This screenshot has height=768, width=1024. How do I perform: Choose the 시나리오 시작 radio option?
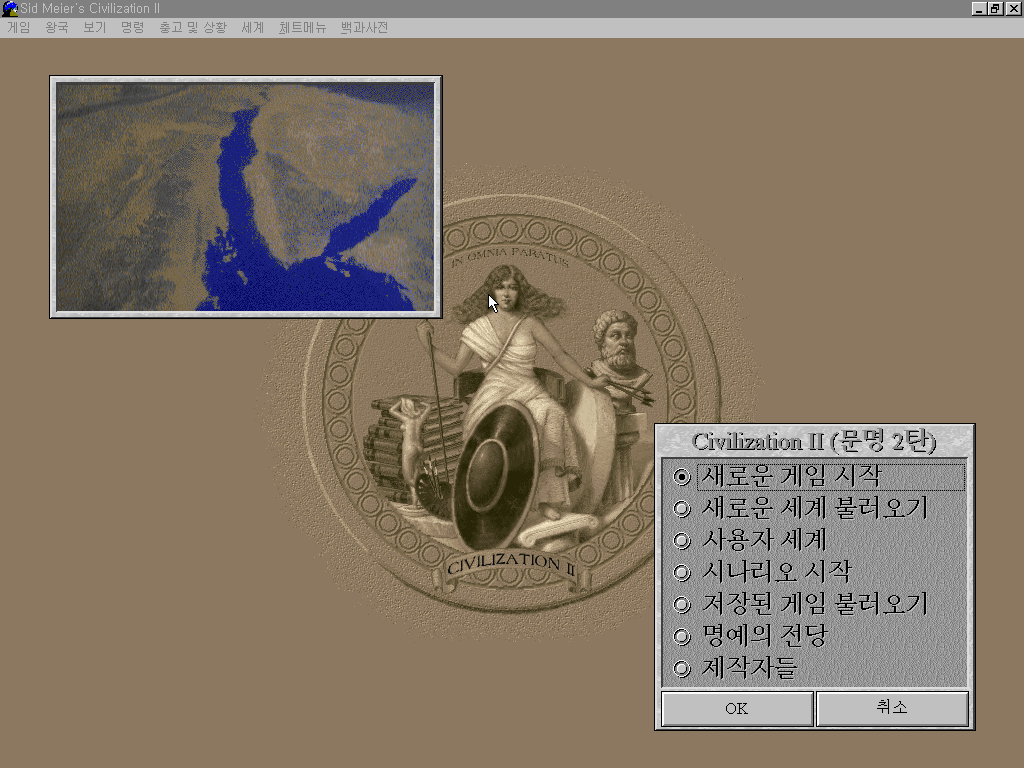tap(762, 572)
